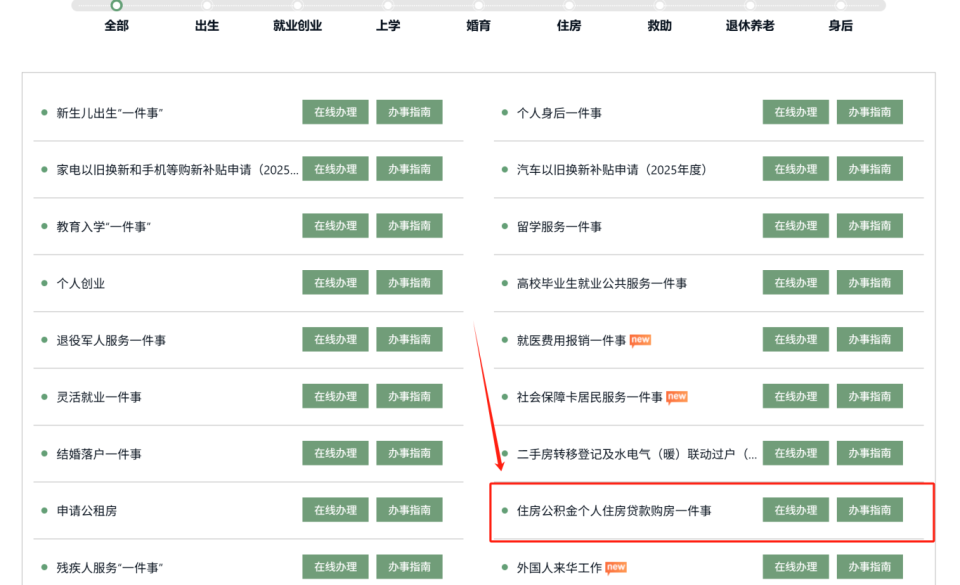Open 办事指南 for 申请公租房
The height and width of the screenshot is (585, 960).
[x=409, y=510]
